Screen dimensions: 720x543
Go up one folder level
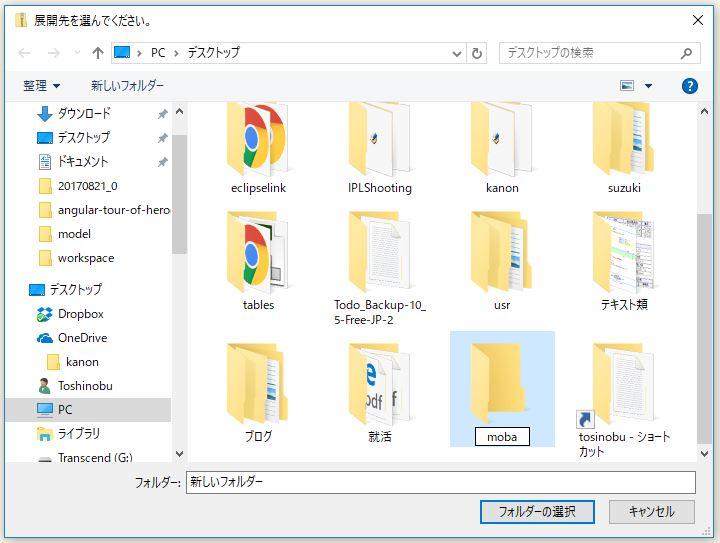pos(97,53)
